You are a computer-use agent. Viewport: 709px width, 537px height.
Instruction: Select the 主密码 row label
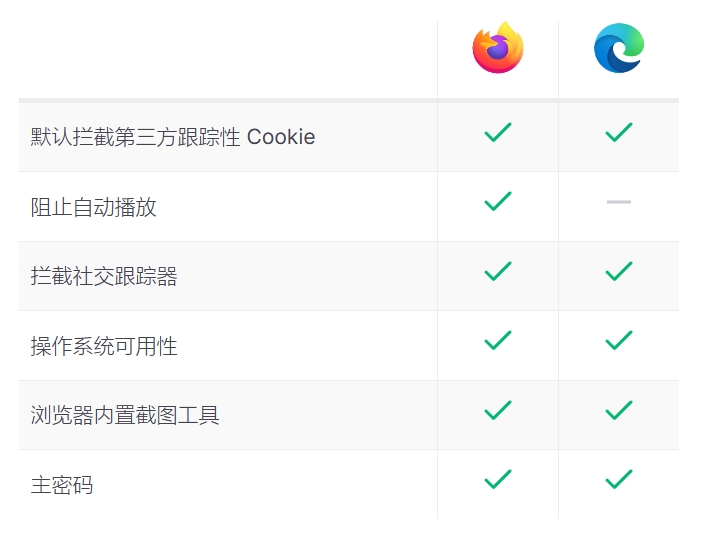point(62,485)
